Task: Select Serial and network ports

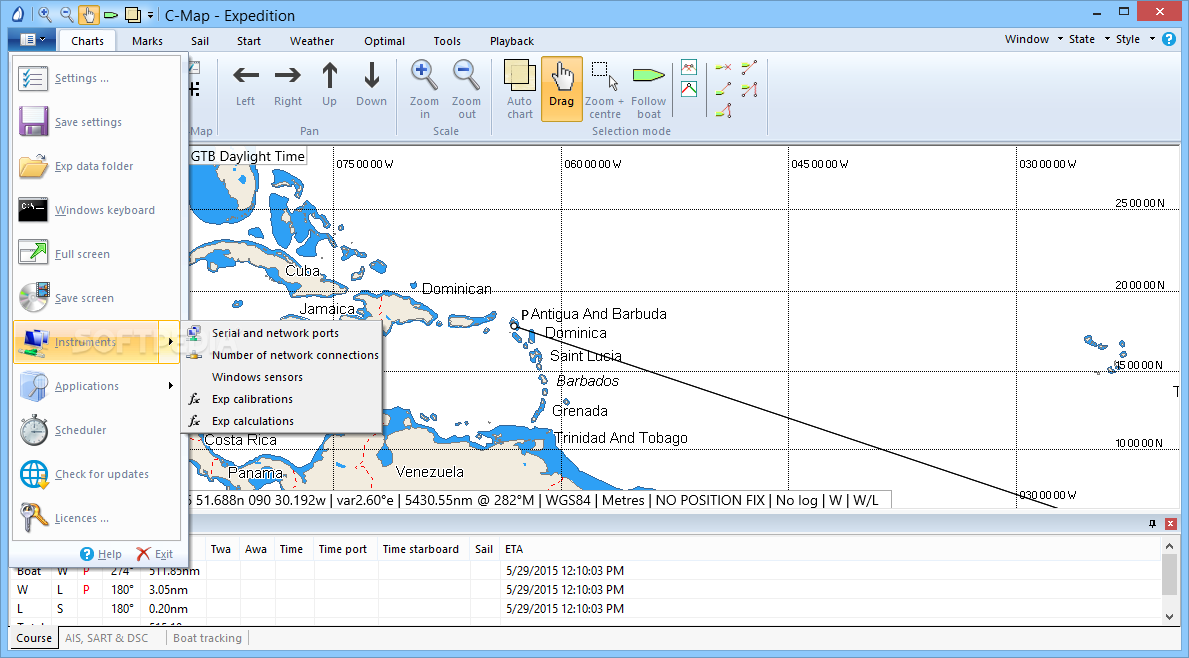Action: pos(281,333)
